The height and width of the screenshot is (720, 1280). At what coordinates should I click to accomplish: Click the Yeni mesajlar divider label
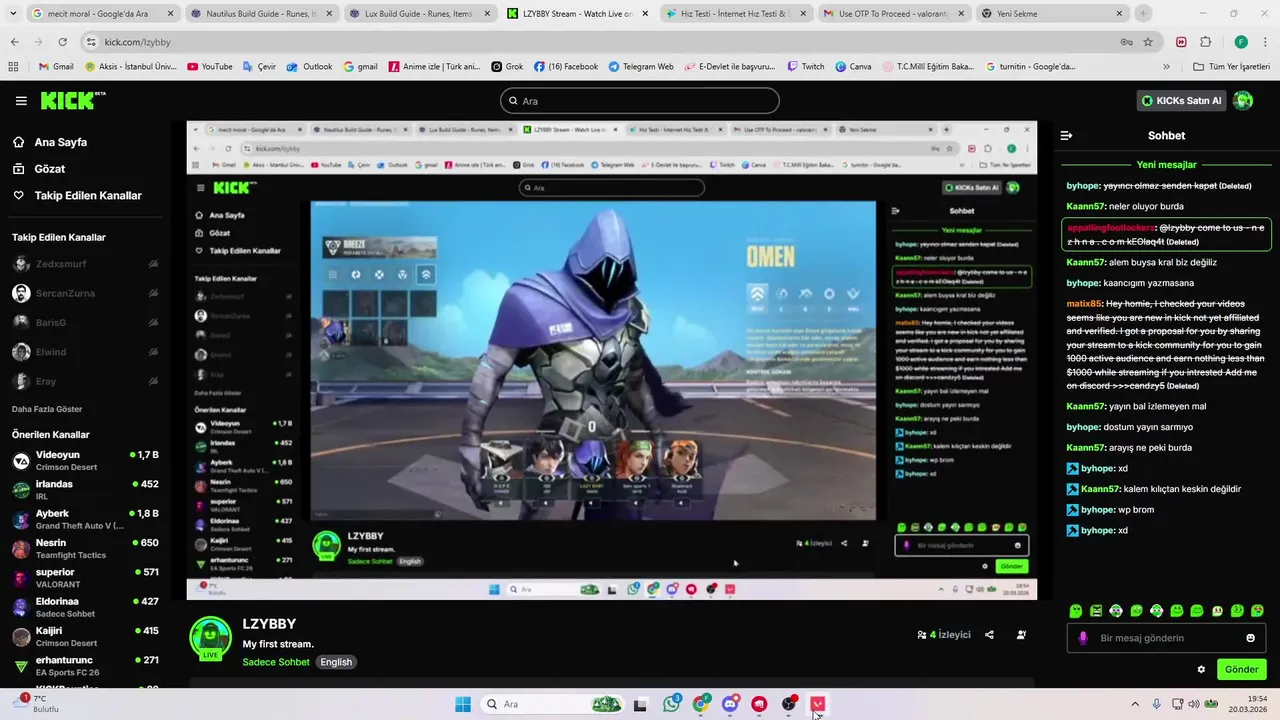tap(1166, 165)
